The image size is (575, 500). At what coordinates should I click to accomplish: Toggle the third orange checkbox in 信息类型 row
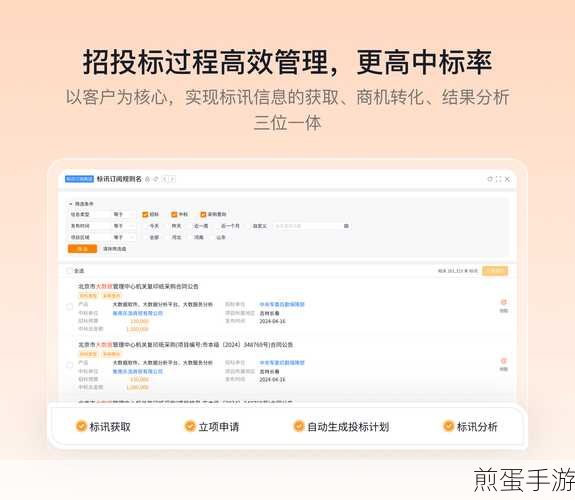click(203, 214)
